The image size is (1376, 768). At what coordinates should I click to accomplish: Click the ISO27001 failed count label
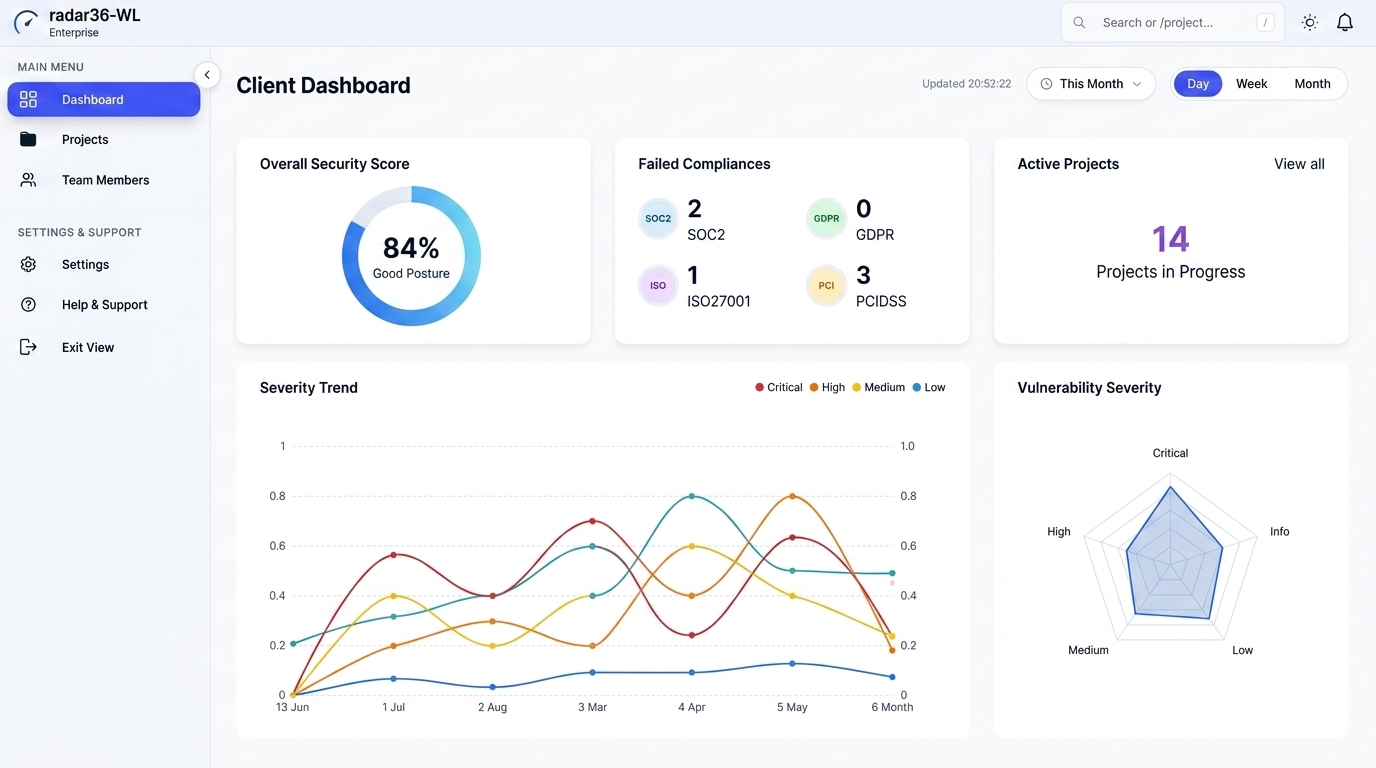pyautogui.click(x=719, y=301)
